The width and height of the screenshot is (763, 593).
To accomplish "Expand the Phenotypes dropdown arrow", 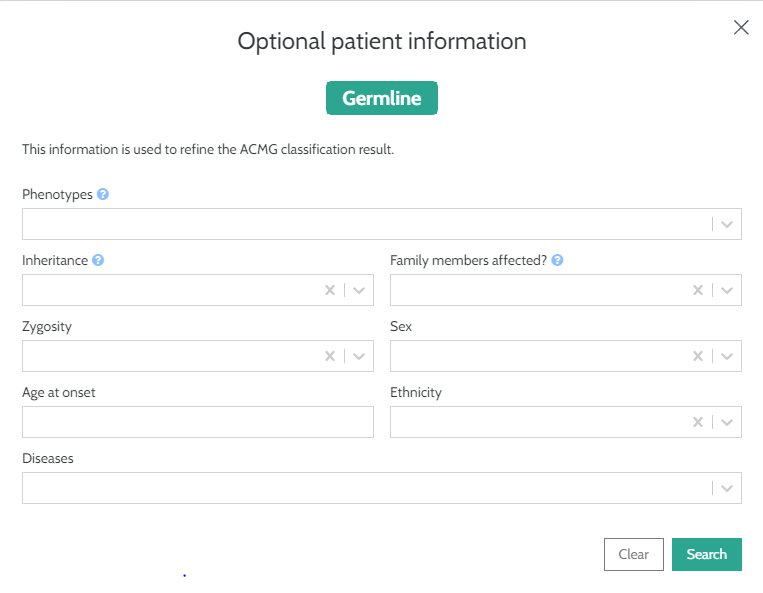I will [x=727, y=224].
